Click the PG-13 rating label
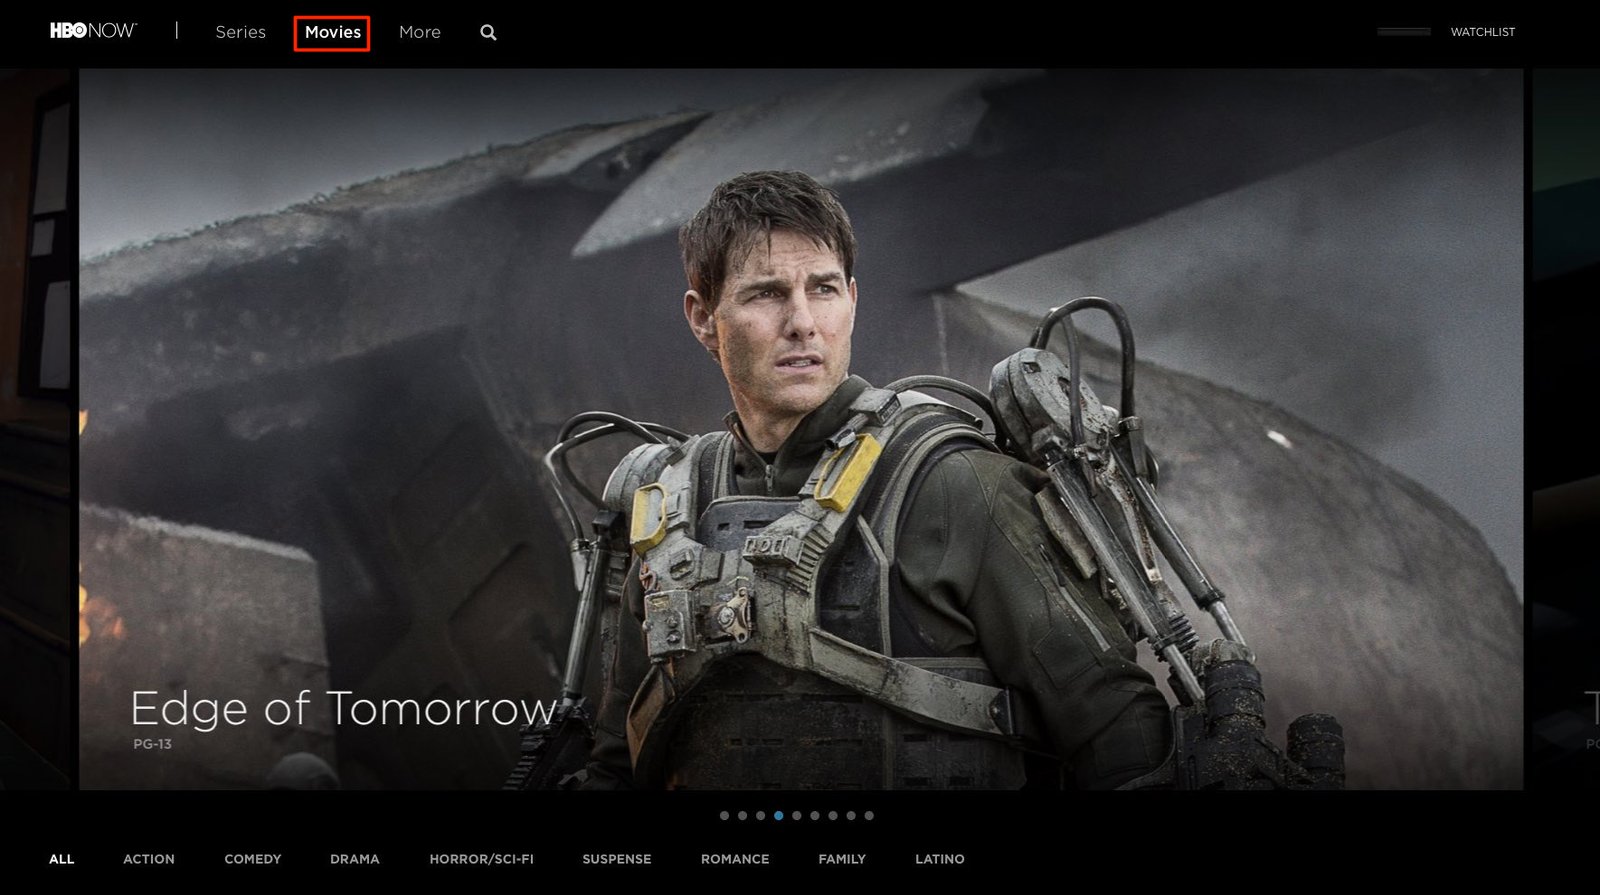 (152, 744)
